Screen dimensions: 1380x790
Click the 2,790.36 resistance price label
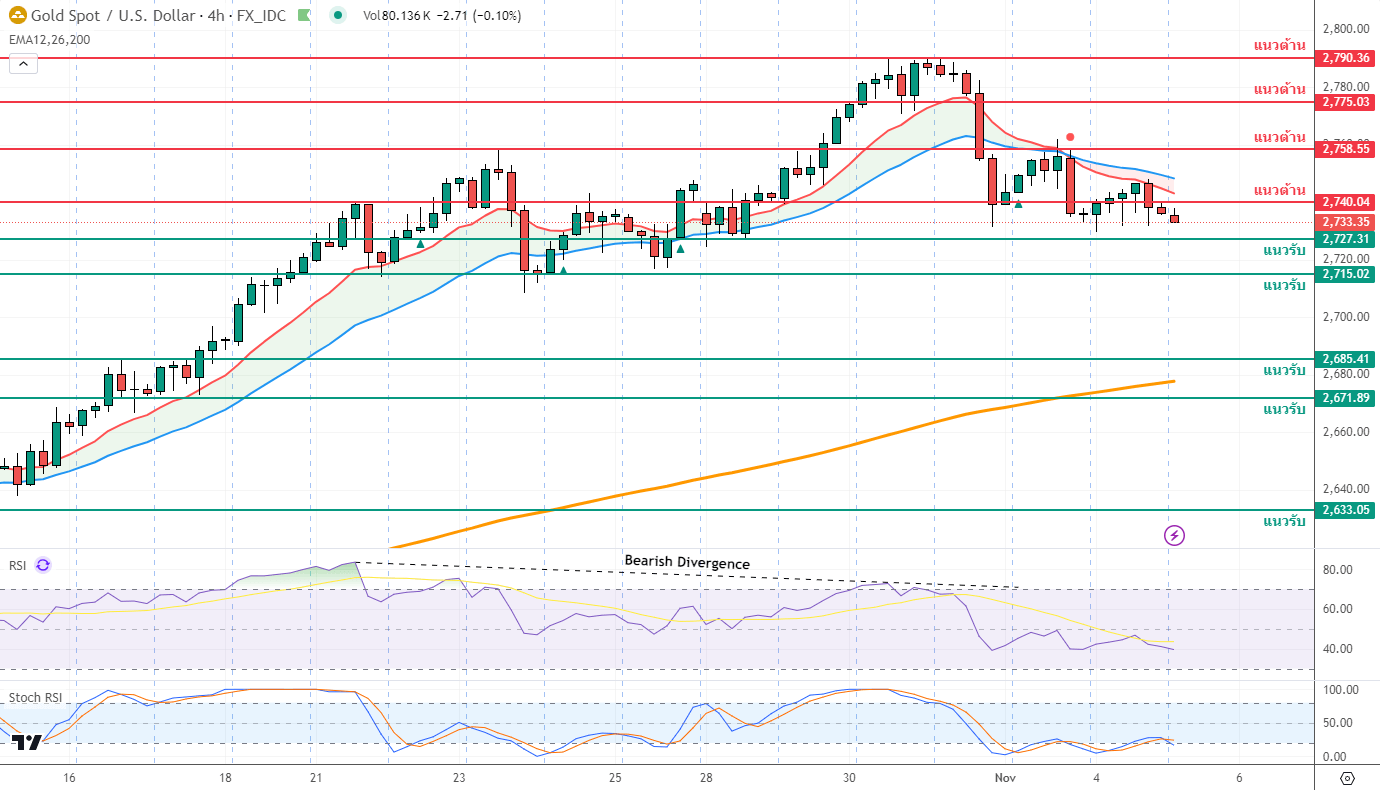(x=1346, y=58)
